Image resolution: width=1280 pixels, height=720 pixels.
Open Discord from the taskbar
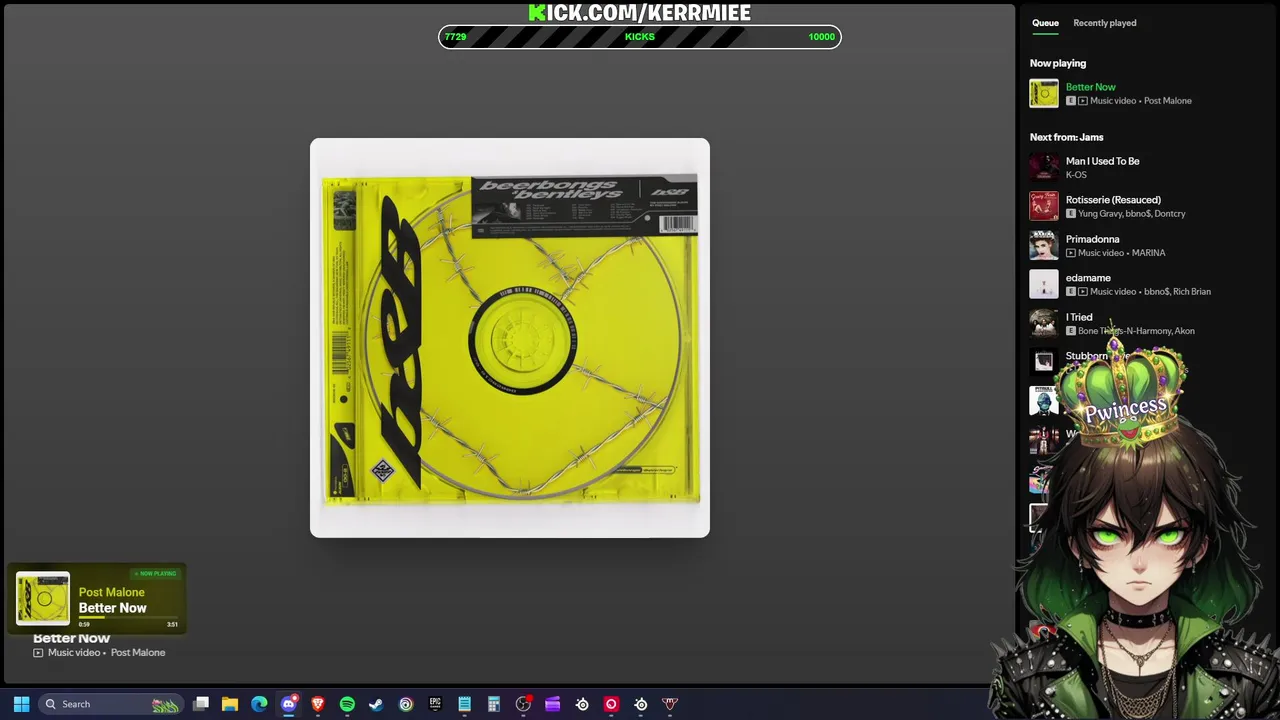click(289, 704)
